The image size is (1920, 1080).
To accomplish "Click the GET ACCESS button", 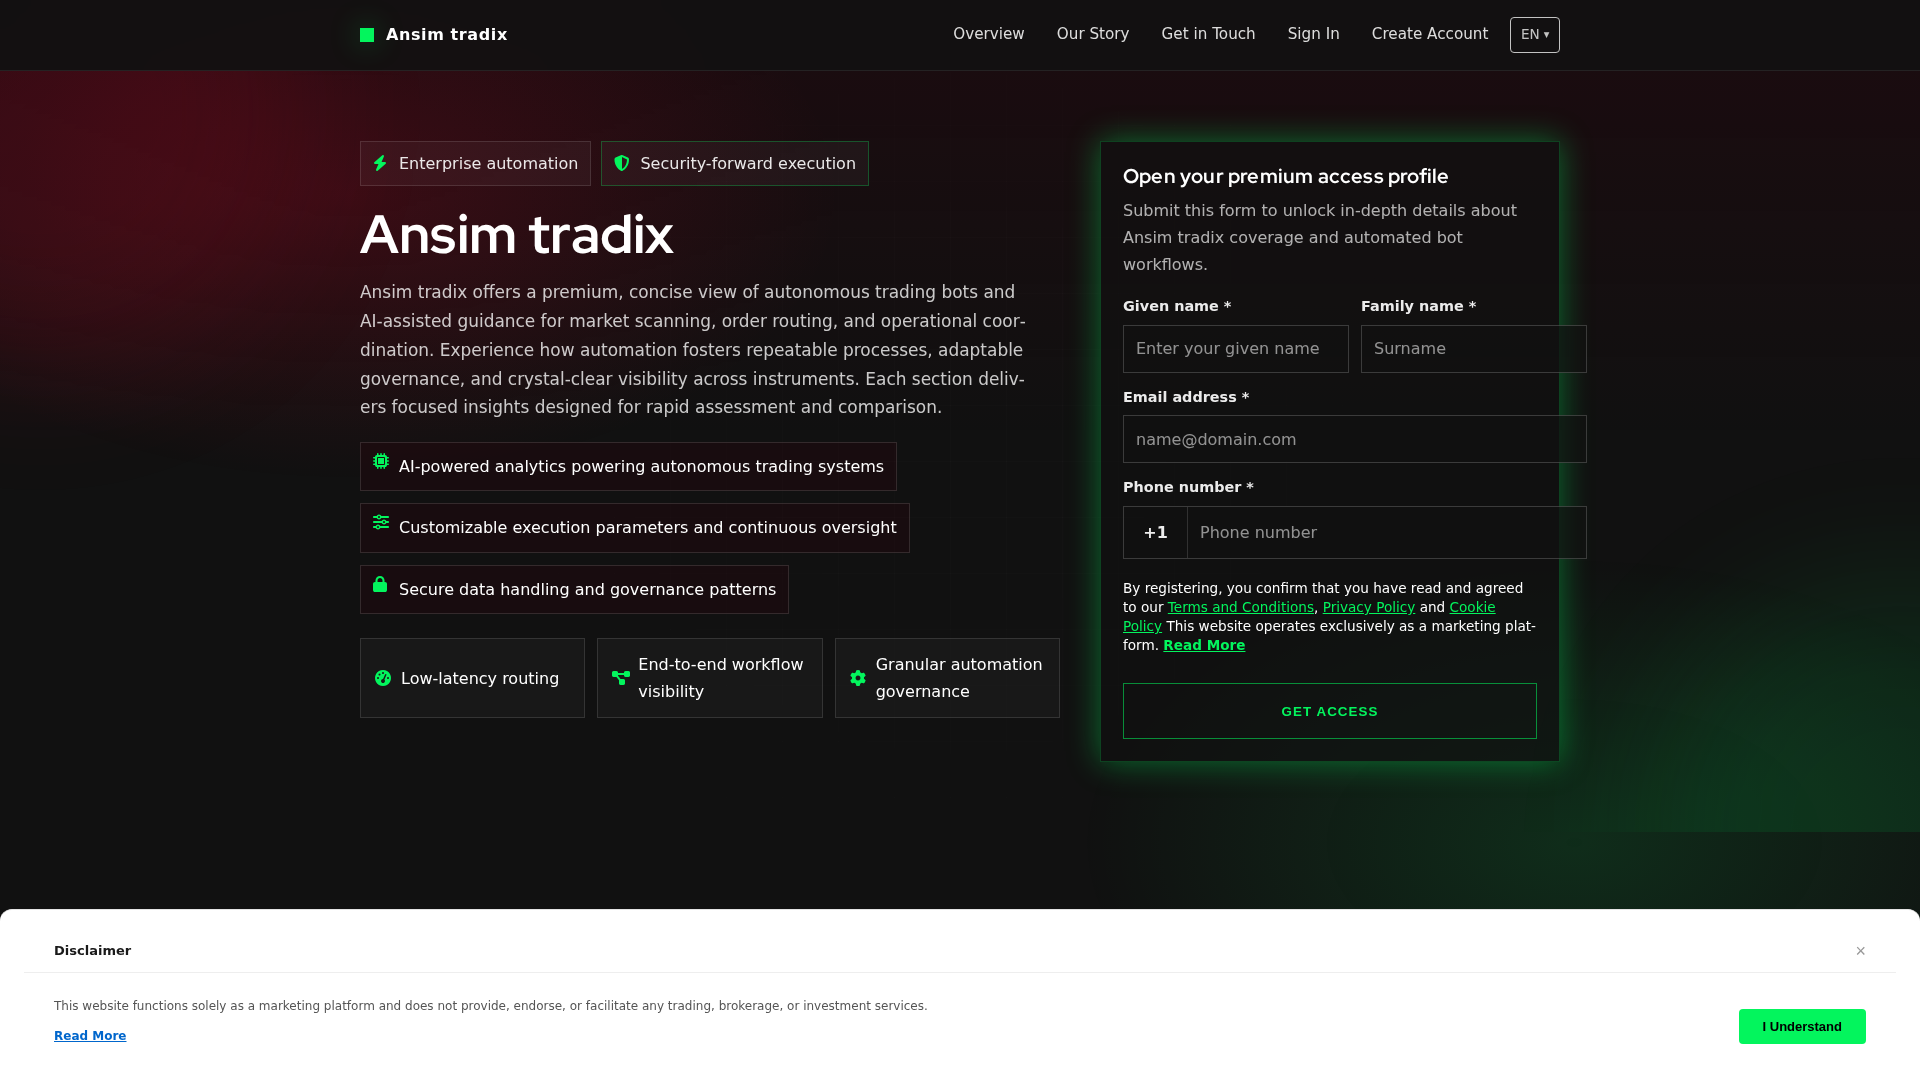I will tap(1330, 711).
